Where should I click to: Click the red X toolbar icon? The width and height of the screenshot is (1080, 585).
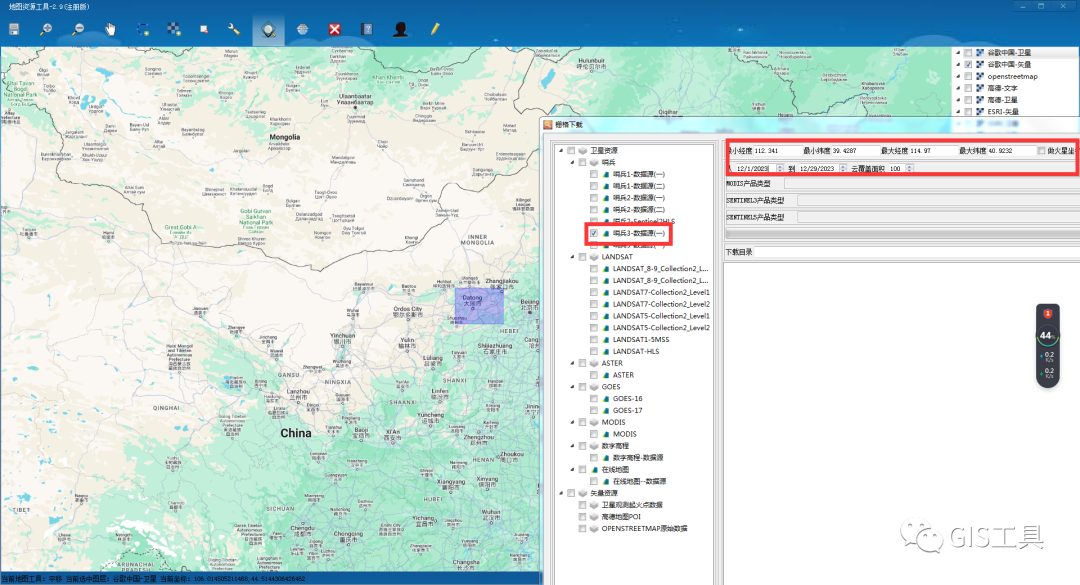335,29
